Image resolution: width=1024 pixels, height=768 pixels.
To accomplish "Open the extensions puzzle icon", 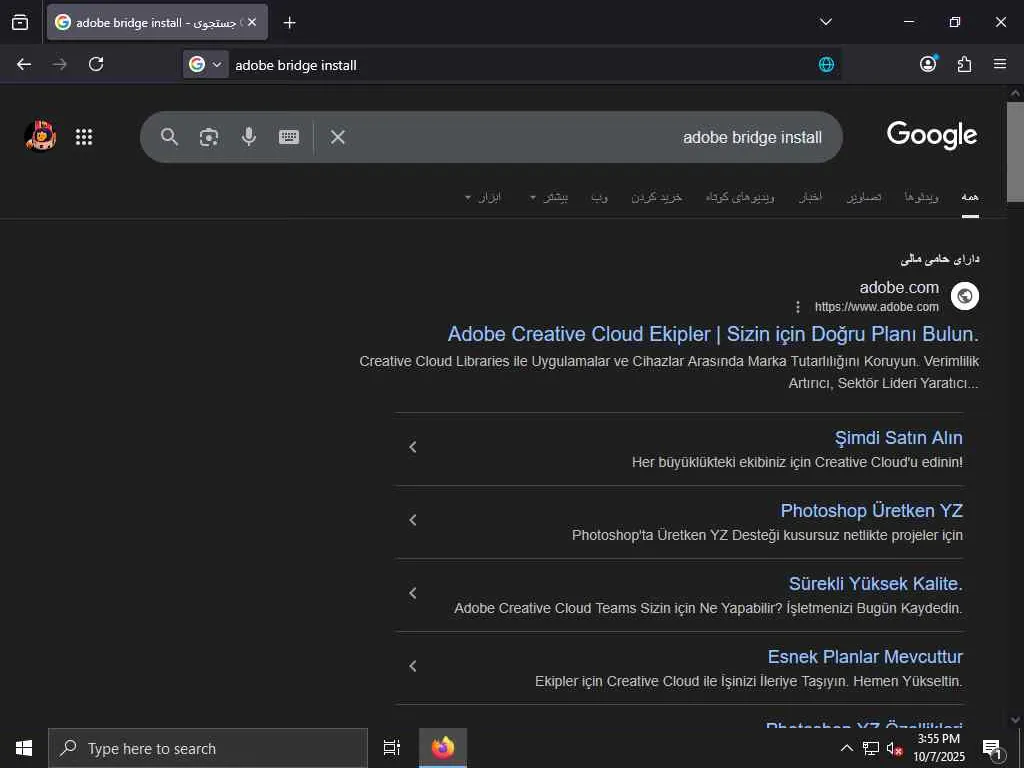I will (x=964, y=64).
